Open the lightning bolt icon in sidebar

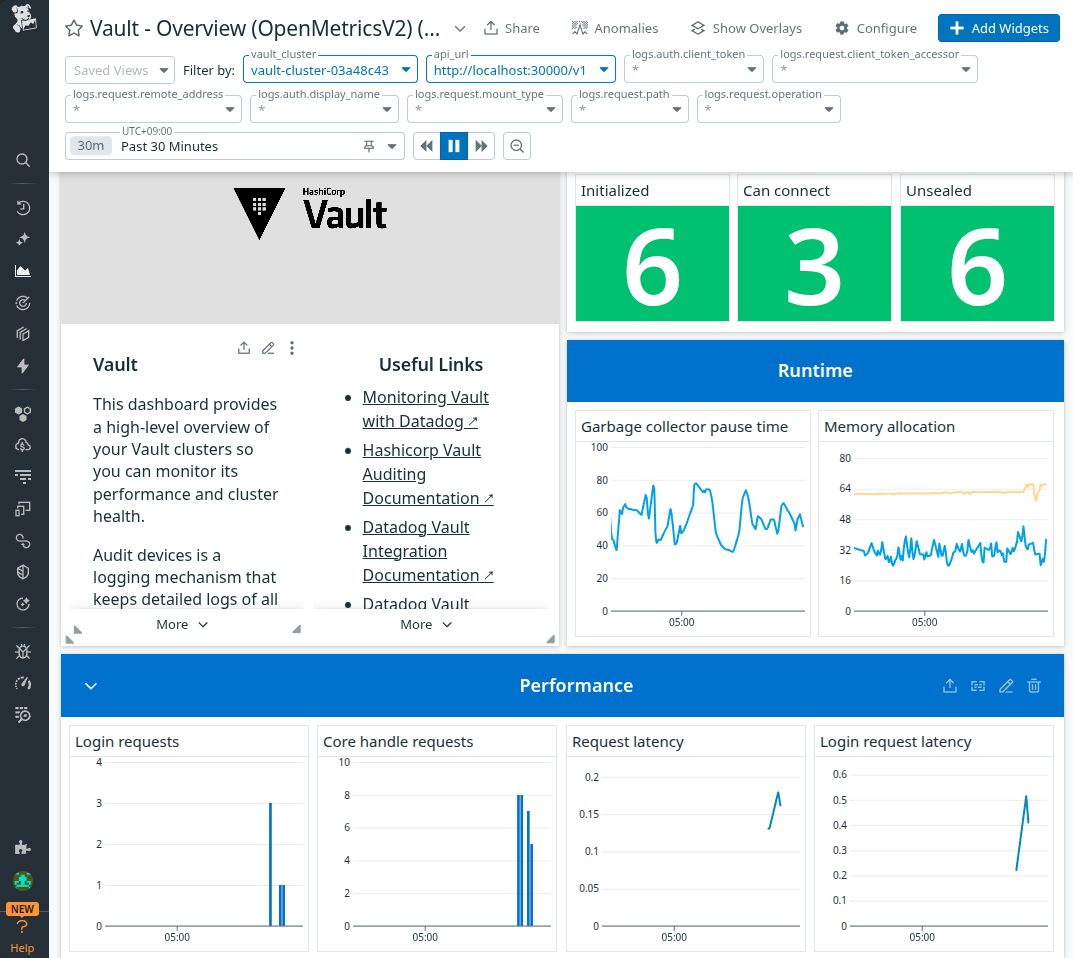[x=23, y=366]
